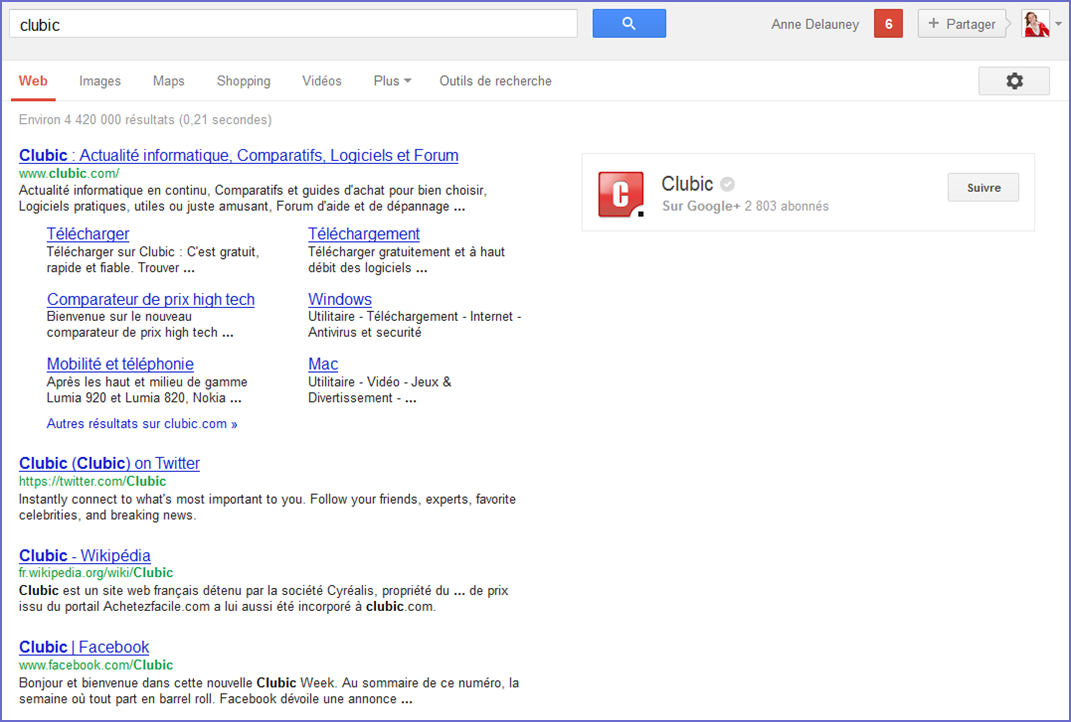This screenshot has width=1071, height=722.
Task: Follow Clubic with the Suivre button
Action: pos(984,188)
